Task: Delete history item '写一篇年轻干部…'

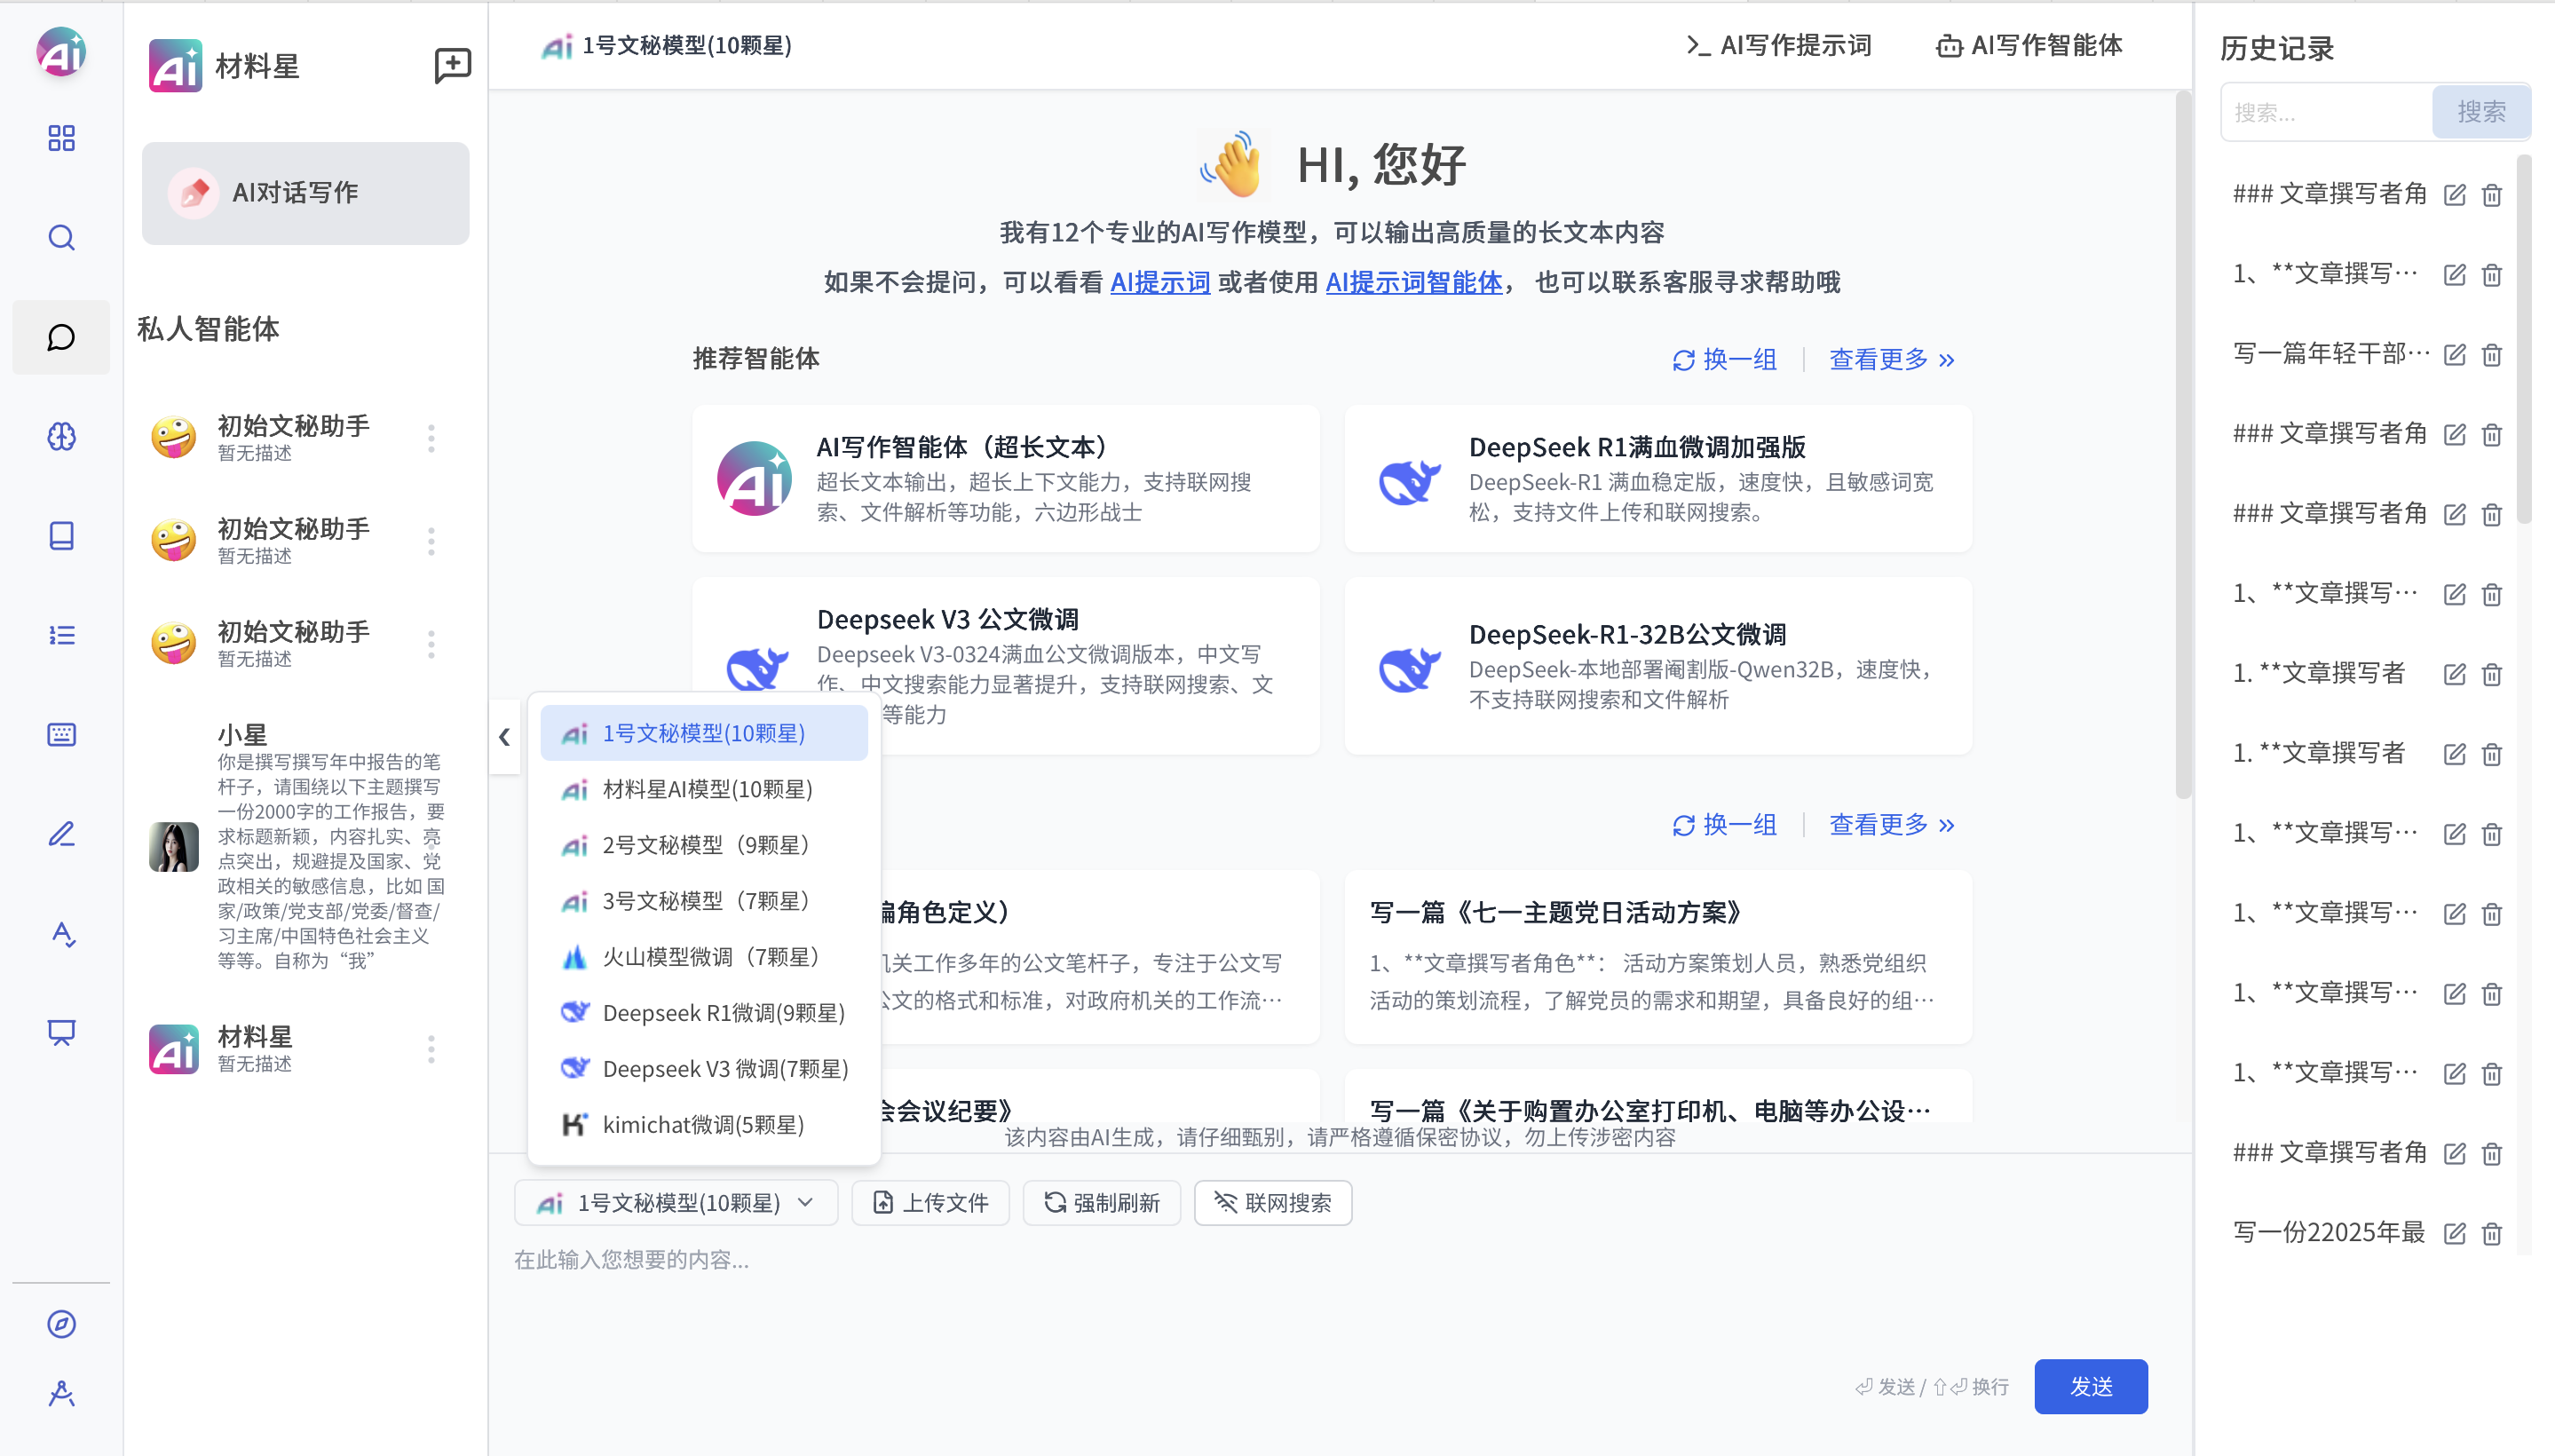Action: (2492, 355)
